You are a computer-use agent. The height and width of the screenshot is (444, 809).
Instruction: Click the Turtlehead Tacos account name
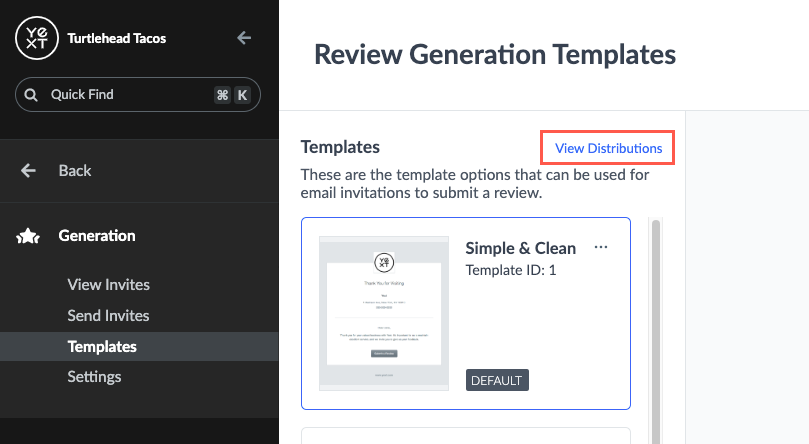tap(116, 39)
